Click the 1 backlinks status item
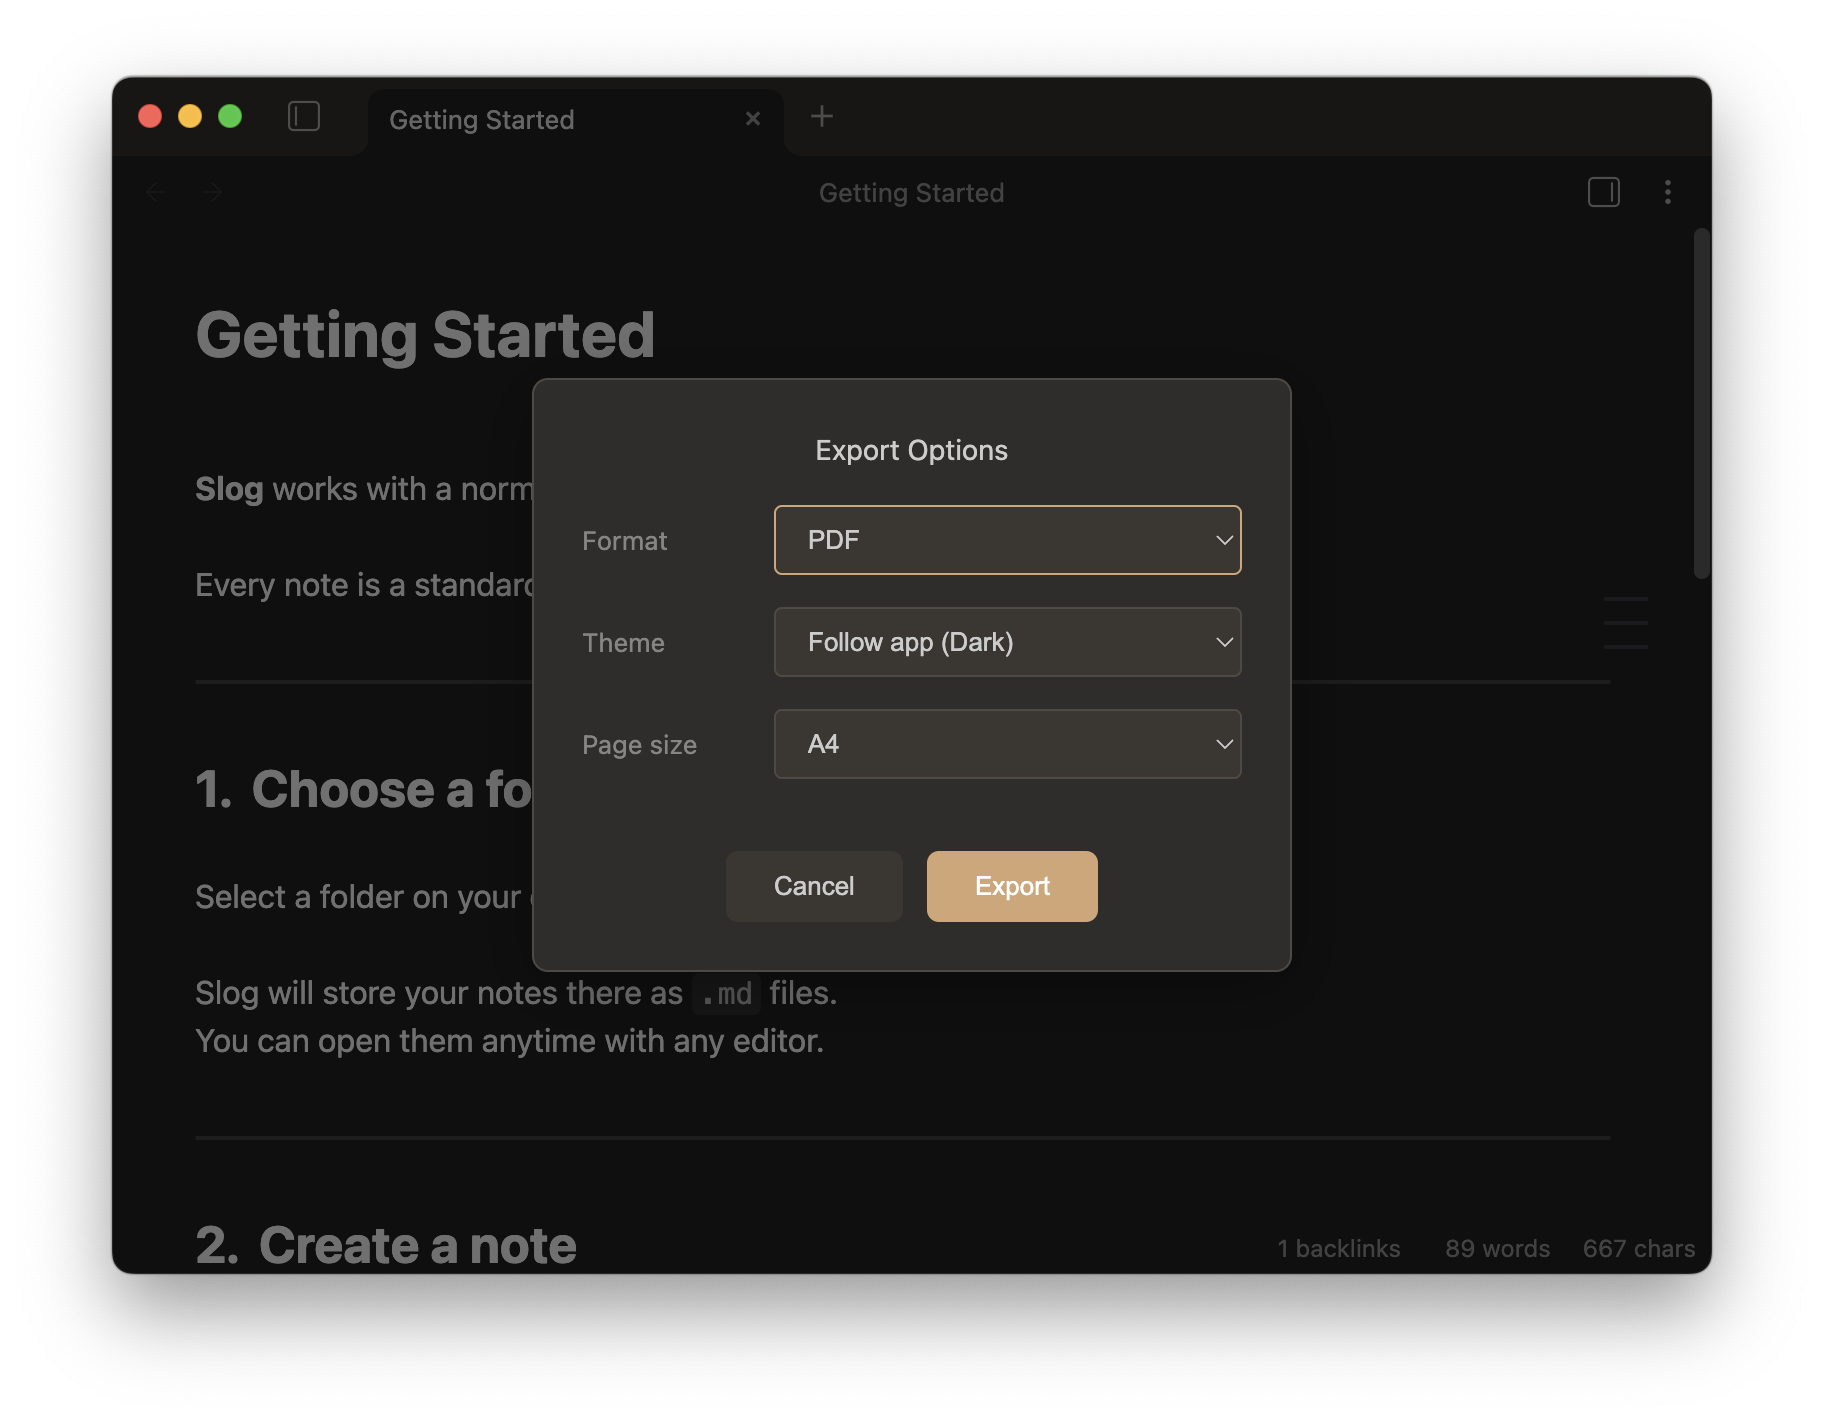 coord(1338,1249)
